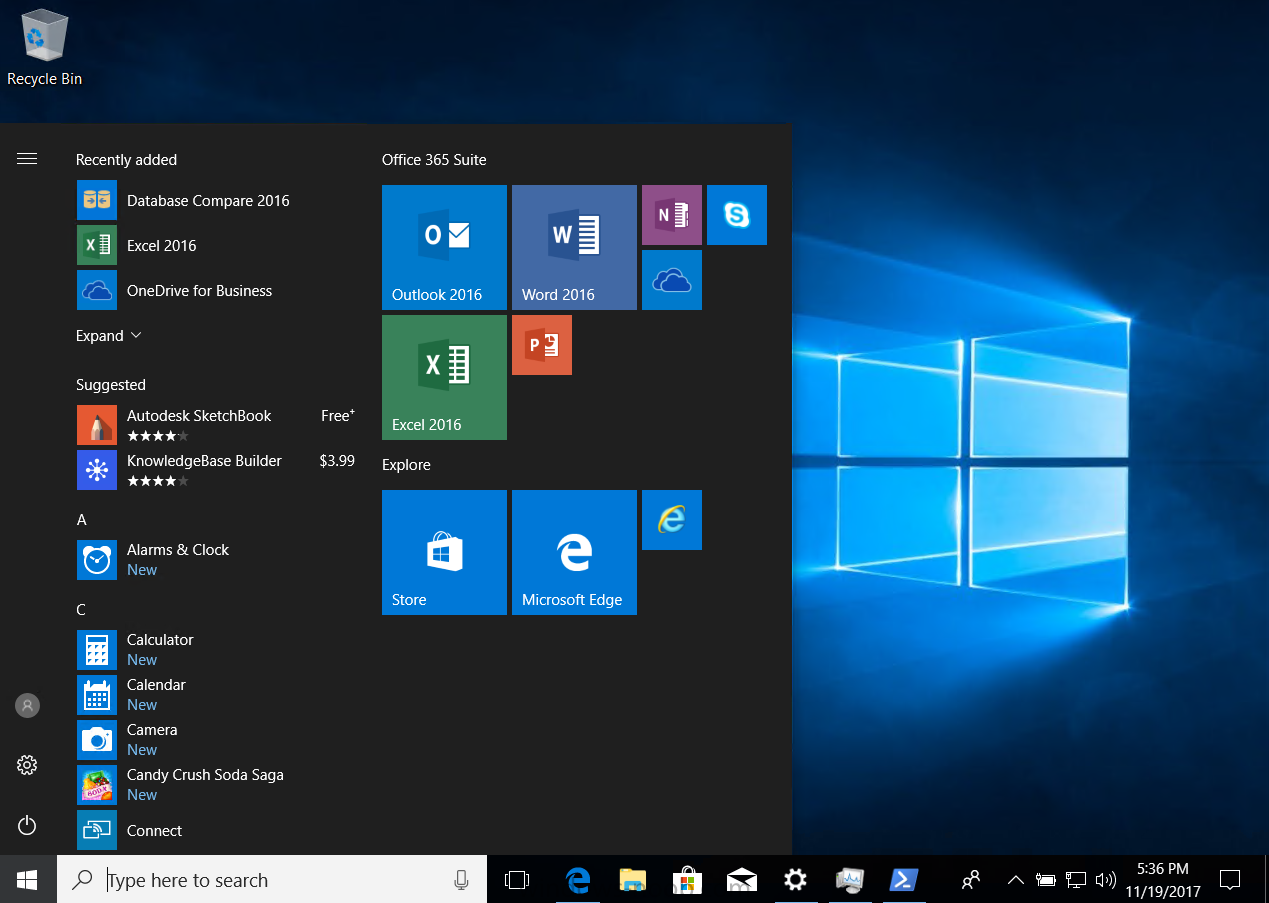Open the Internet Explorer tile

click(672, 520)
